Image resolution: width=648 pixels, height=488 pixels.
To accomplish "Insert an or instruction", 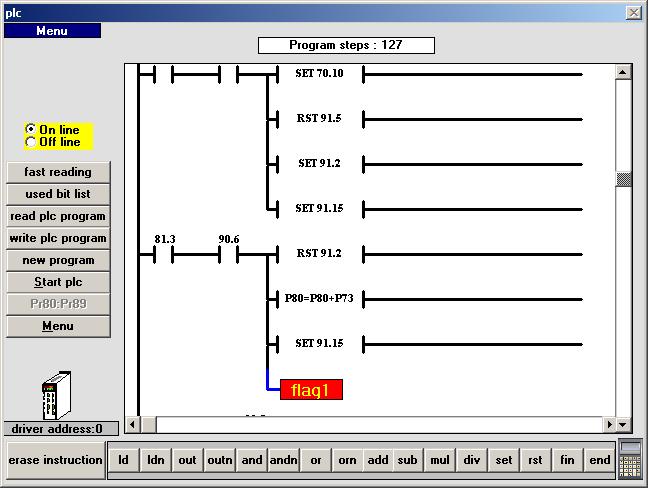I will 316,460.
